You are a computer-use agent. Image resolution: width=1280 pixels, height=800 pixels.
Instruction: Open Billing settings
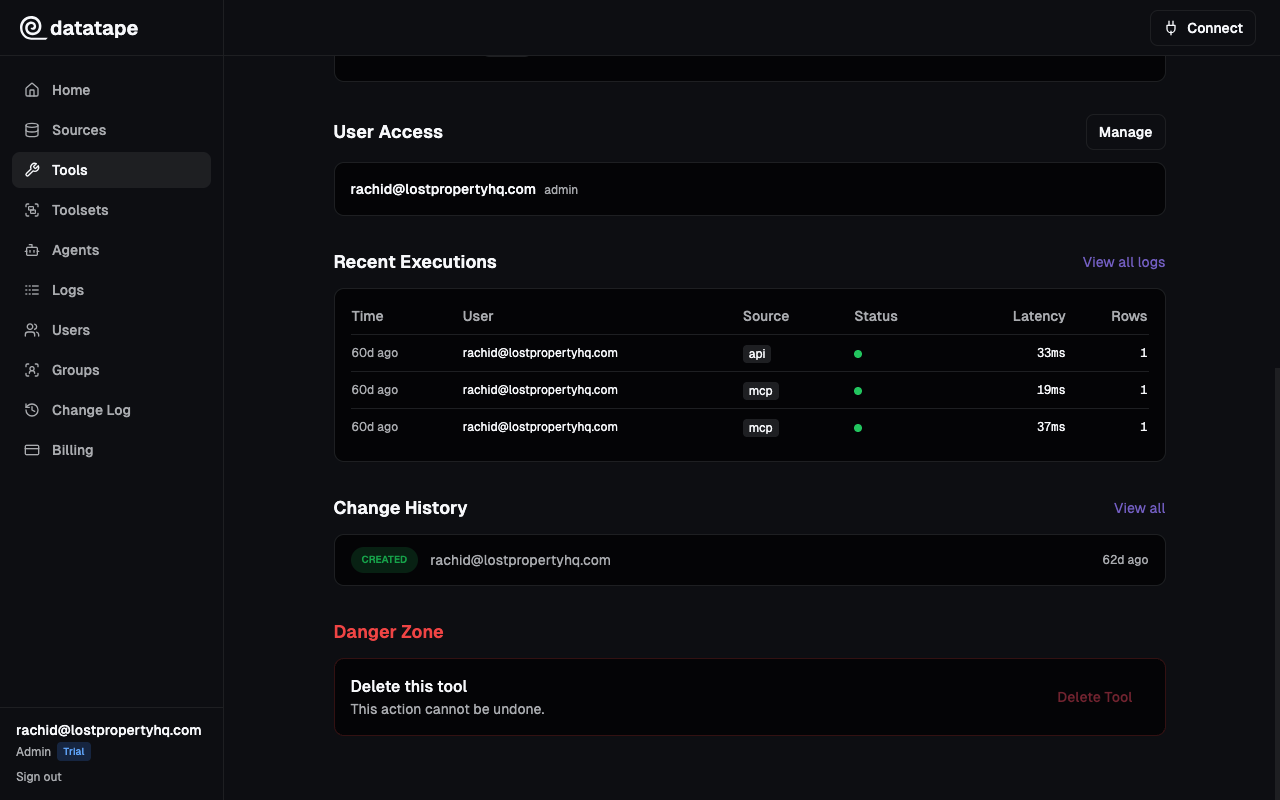(x=111, y=450)
